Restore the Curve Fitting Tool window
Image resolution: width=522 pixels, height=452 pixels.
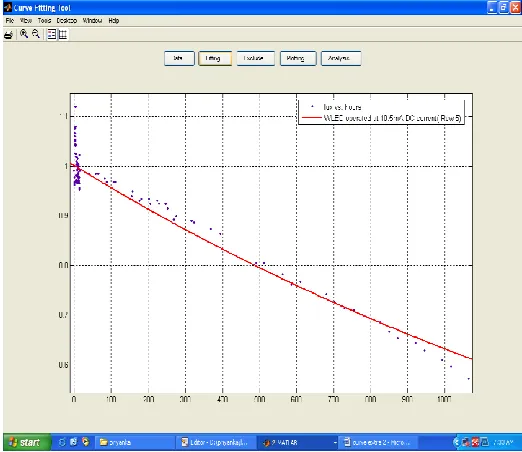(x=503, y=7)
